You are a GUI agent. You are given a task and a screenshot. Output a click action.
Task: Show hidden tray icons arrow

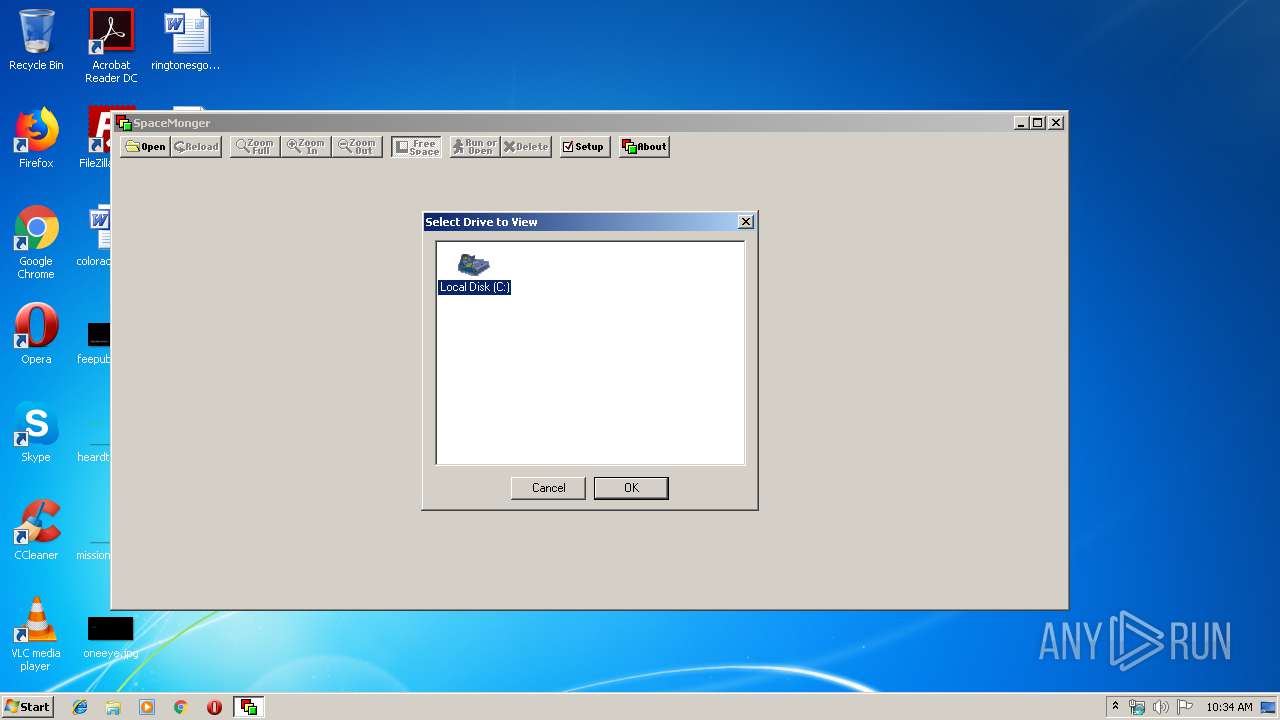point(1115,707)
